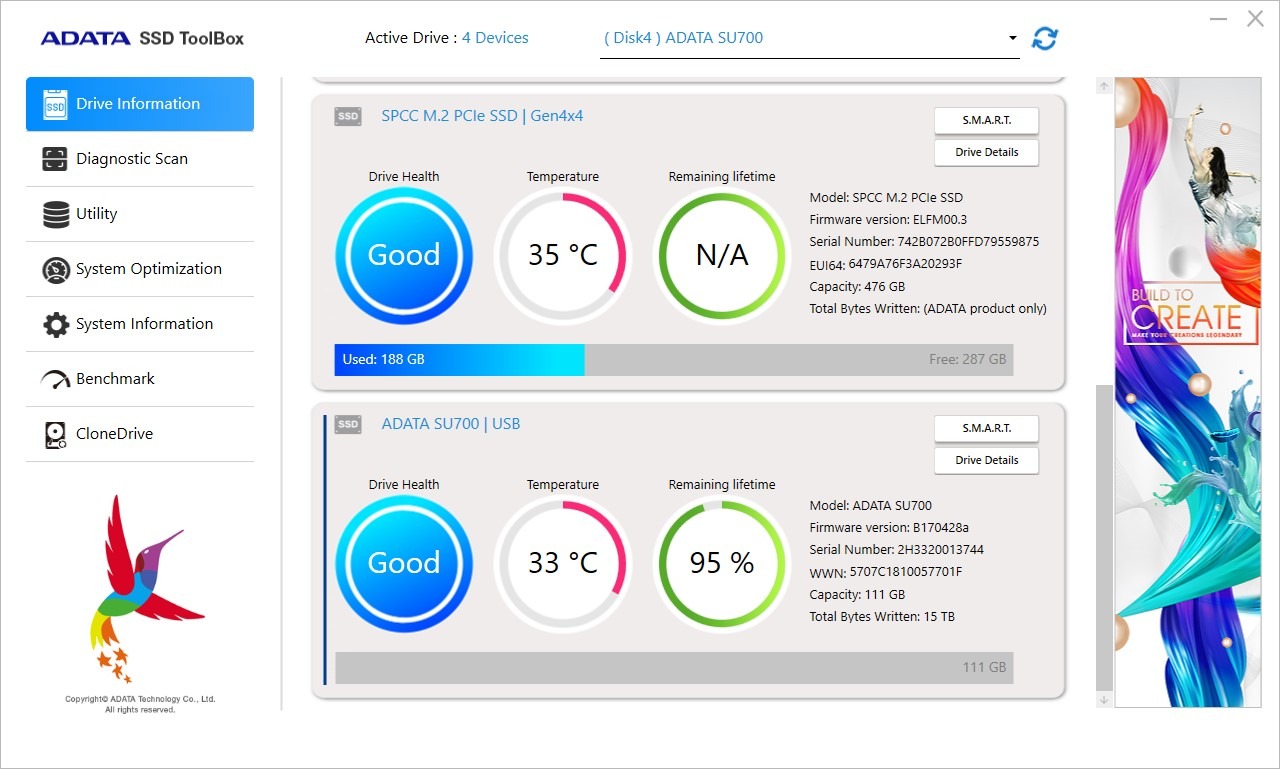Click the System Optimization gauge icon

(x=55, y=269)
